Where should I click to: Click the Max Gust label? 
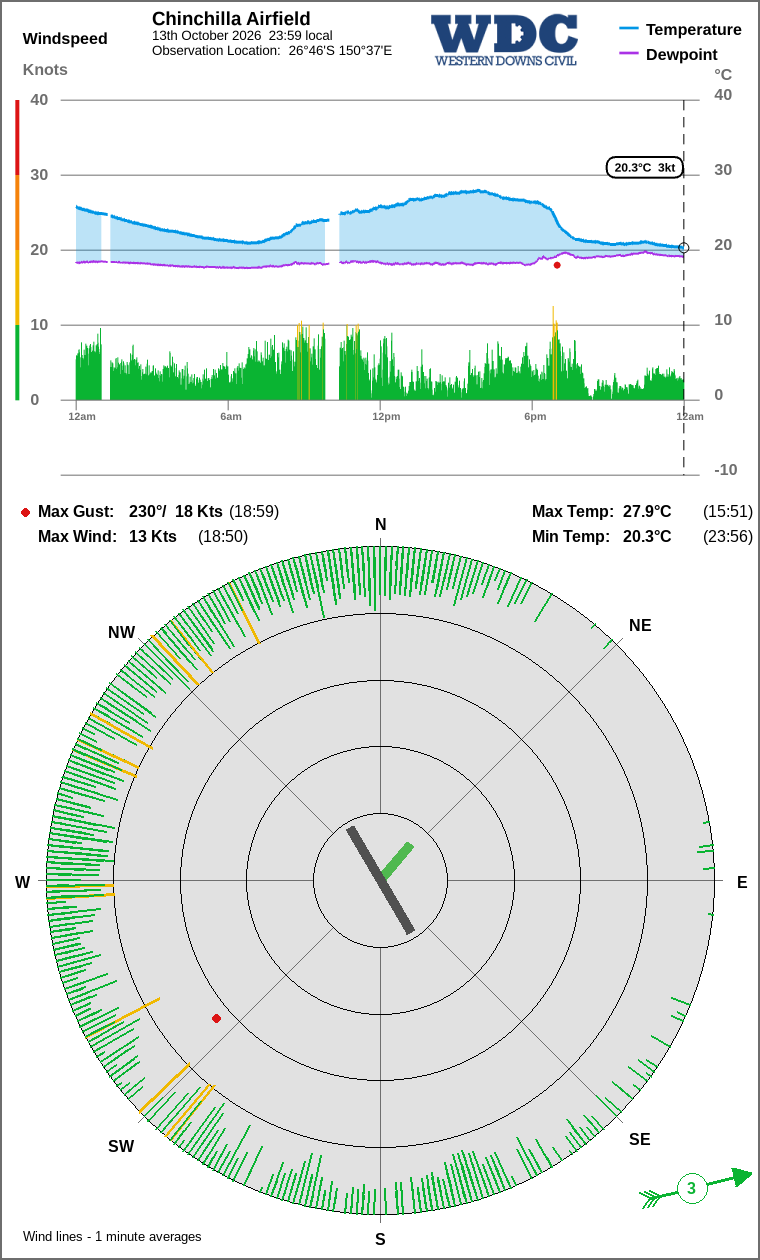[76, 511]
